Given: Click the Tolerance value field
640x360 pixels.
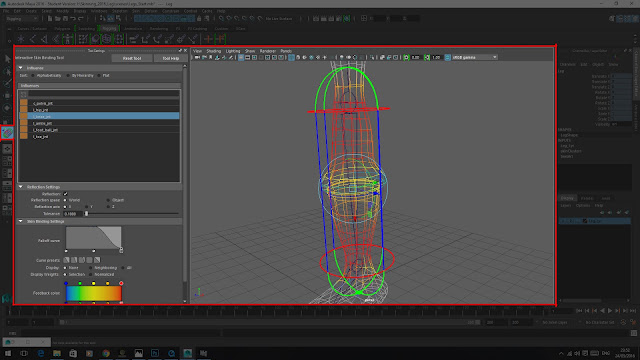Looking at the screenshot, I should (x=72, y=213).
